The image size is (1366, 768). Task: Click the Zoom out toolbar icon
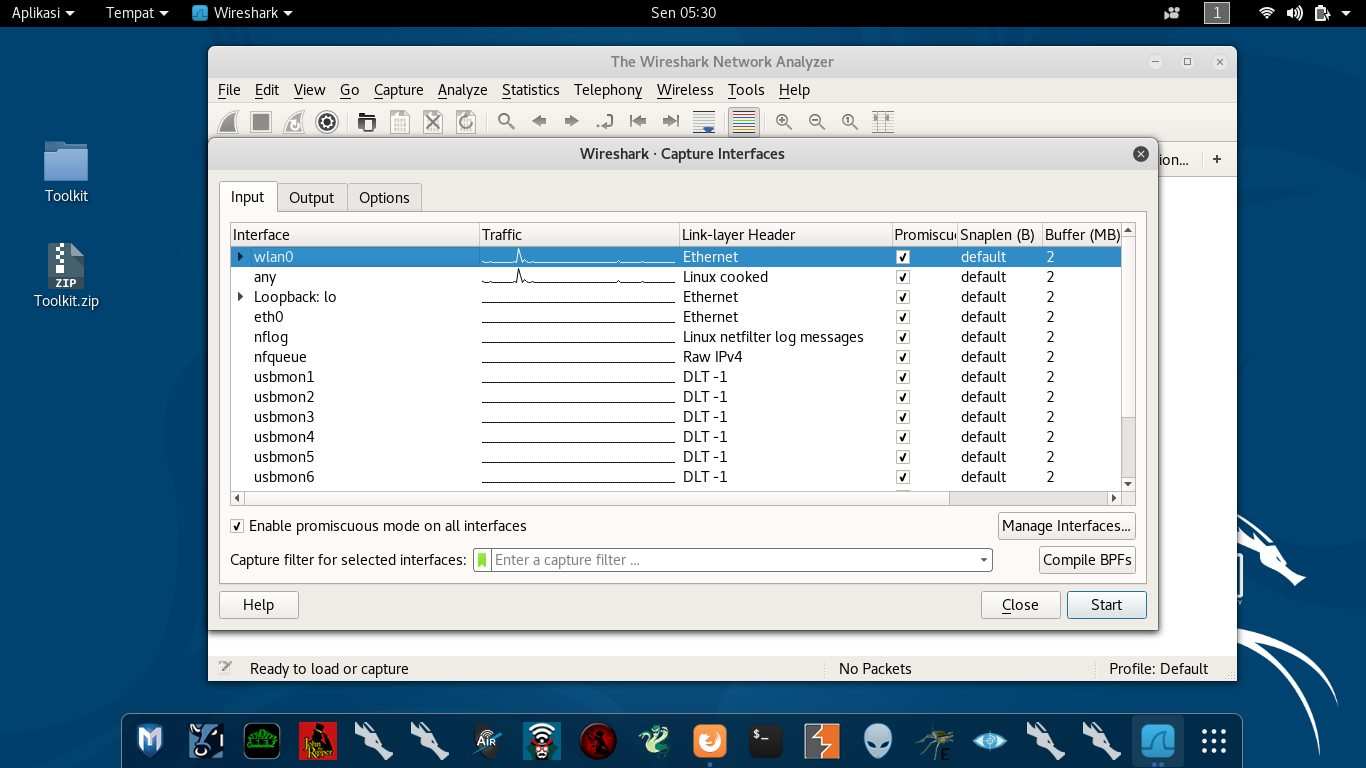[x=817, y=122]
